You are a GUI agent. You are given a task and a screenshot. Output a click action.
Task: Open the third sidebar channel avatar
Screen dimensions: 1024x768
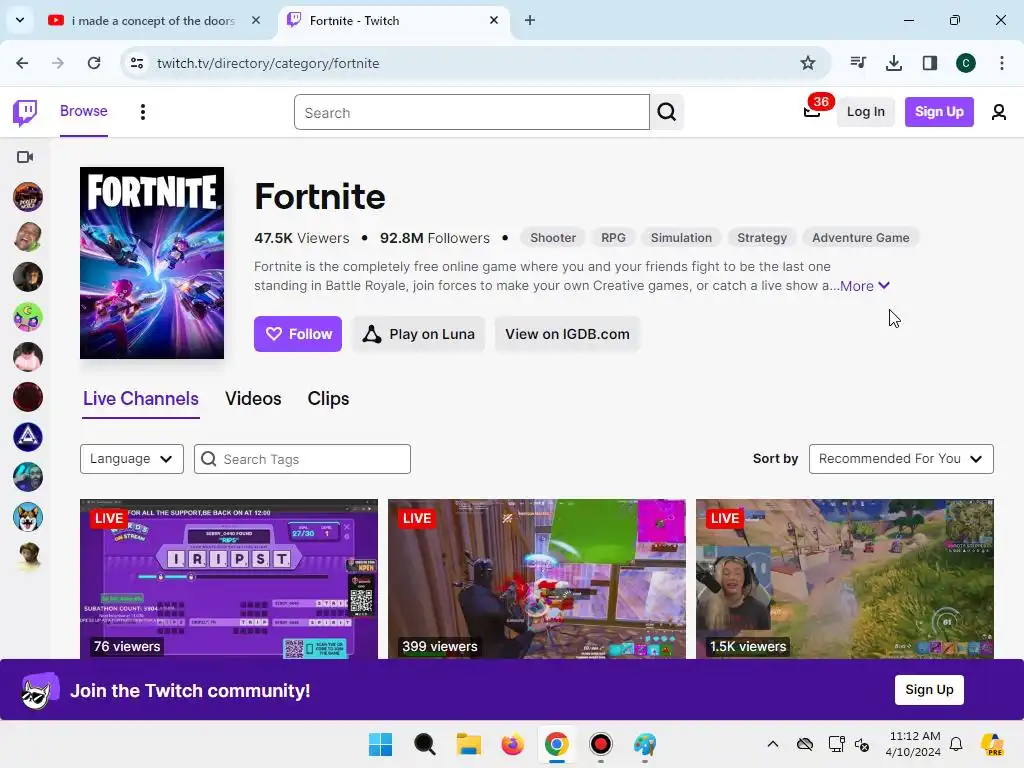point(28,277)
